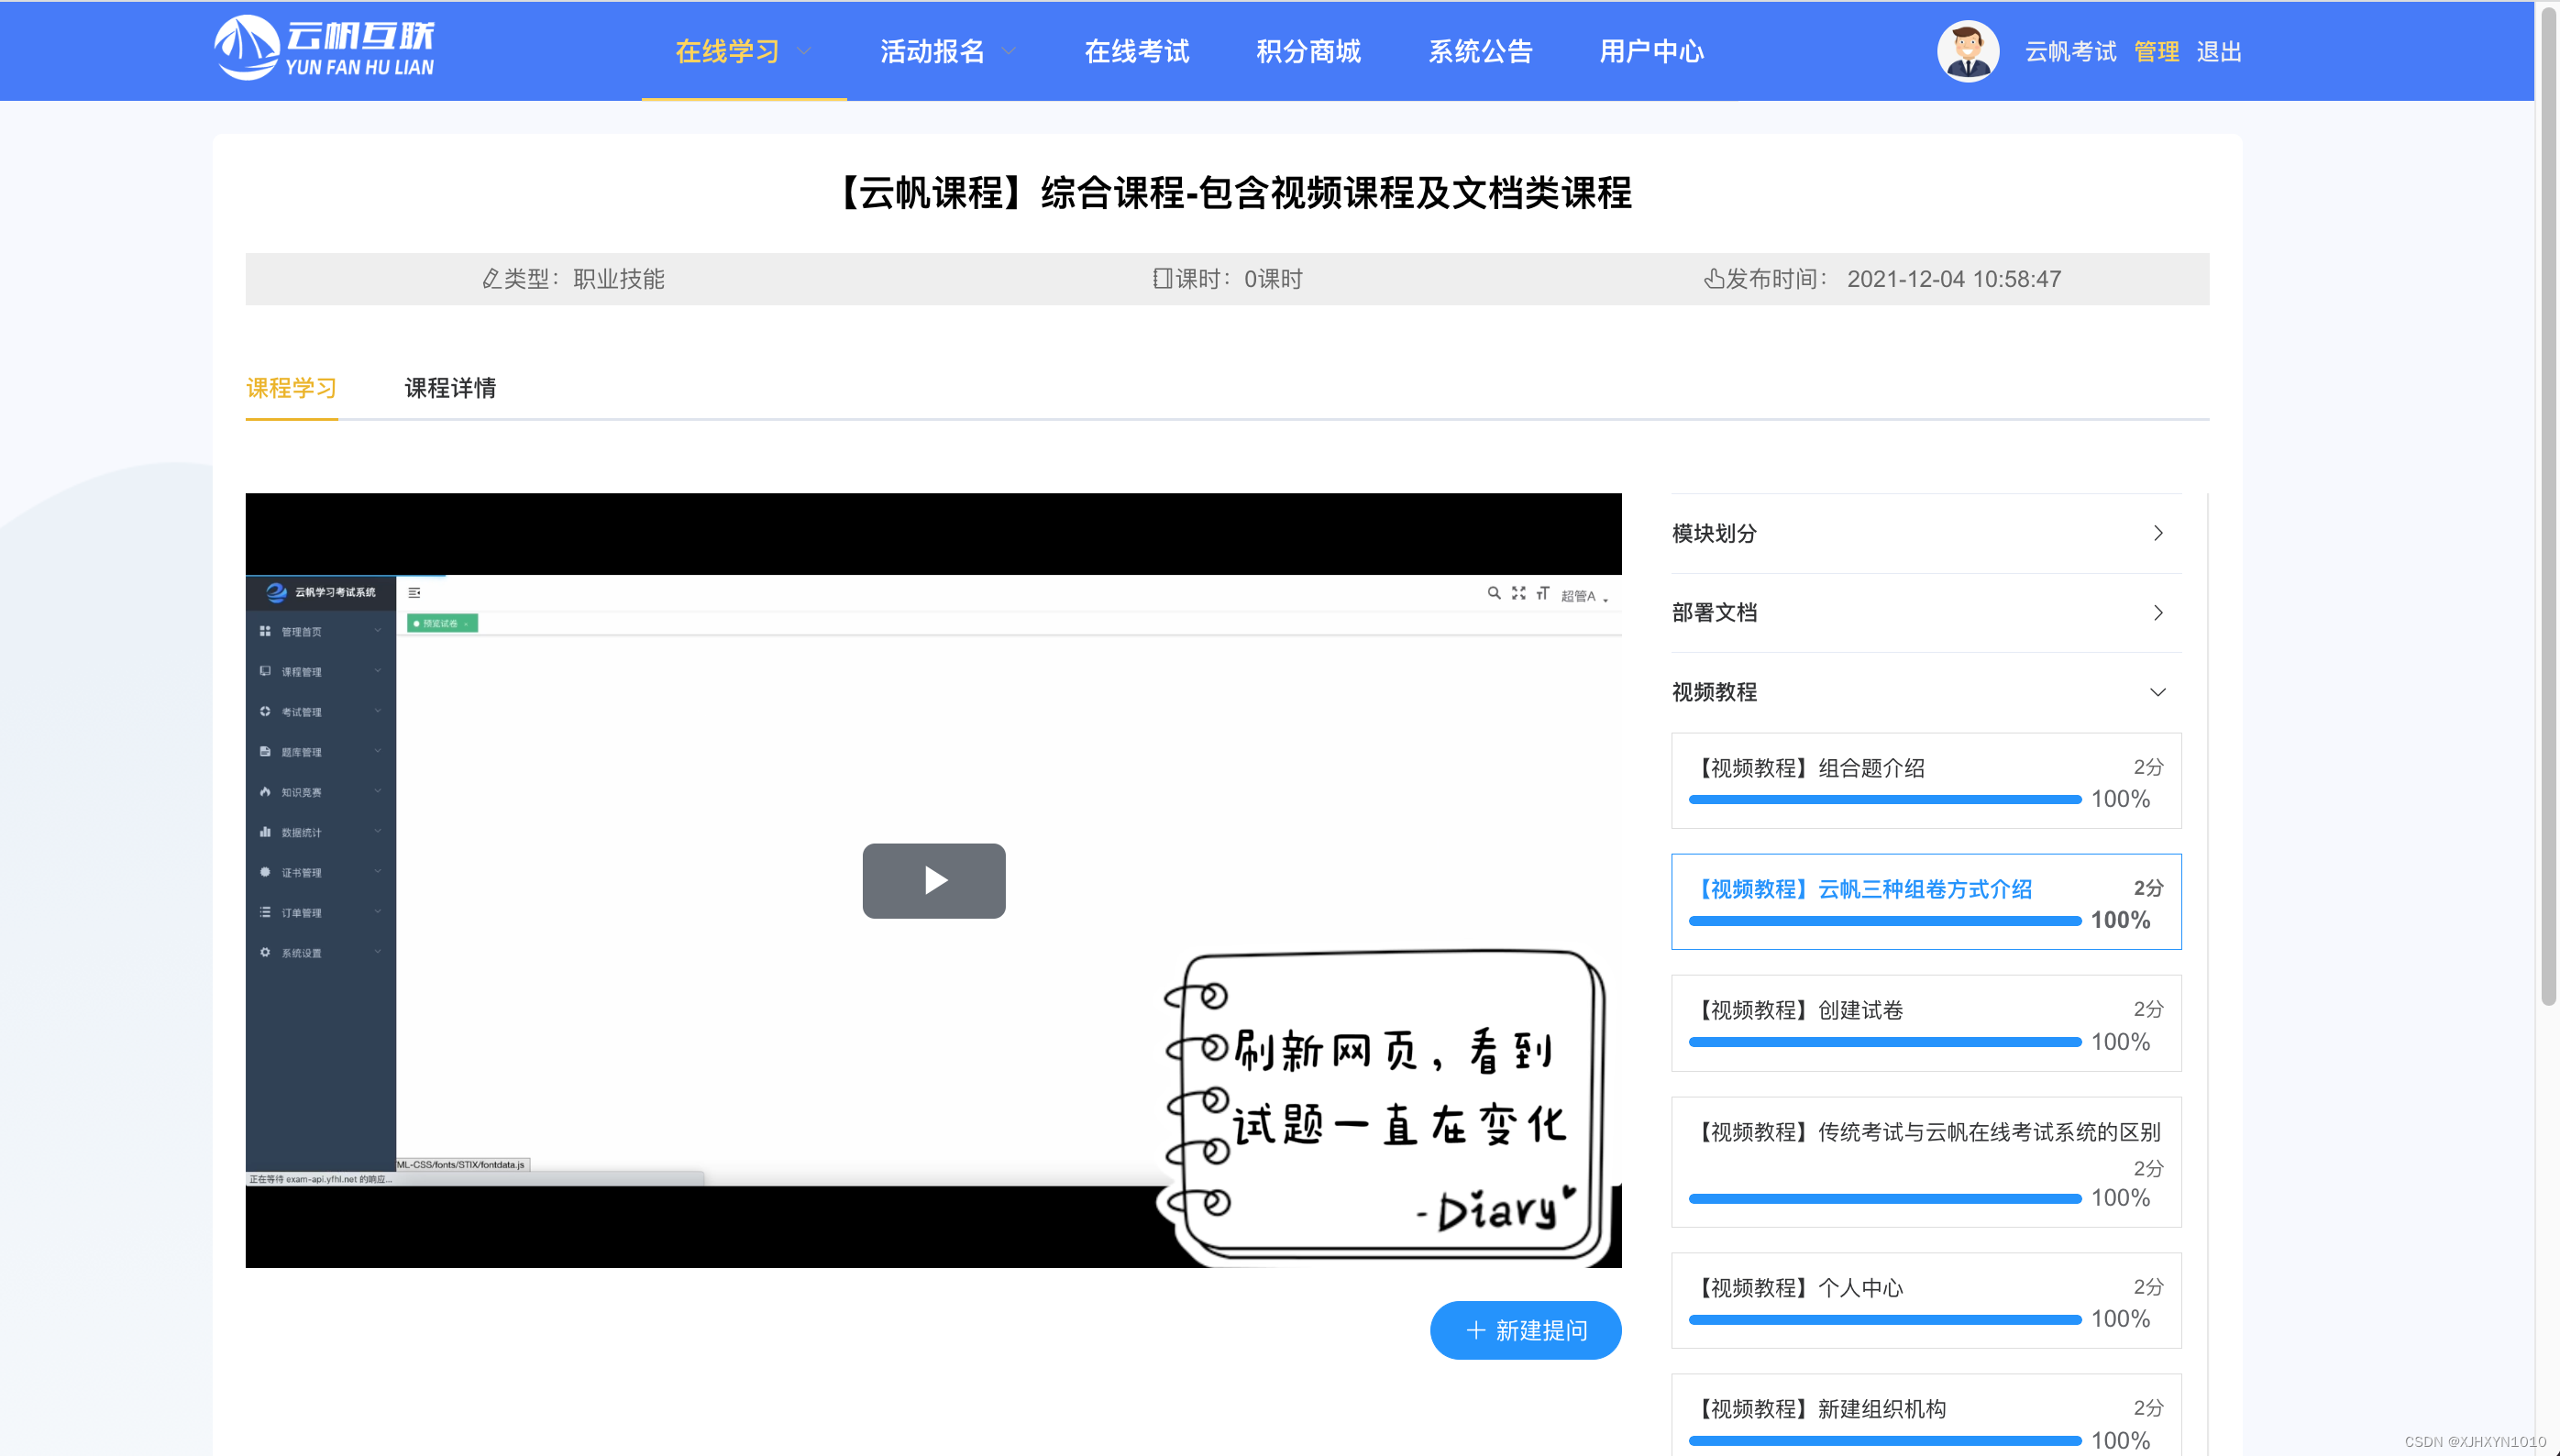Open 在线考试 in the navigation bar
The width and height of the screenshot is (2560, 1456).
pos(1136,51)
